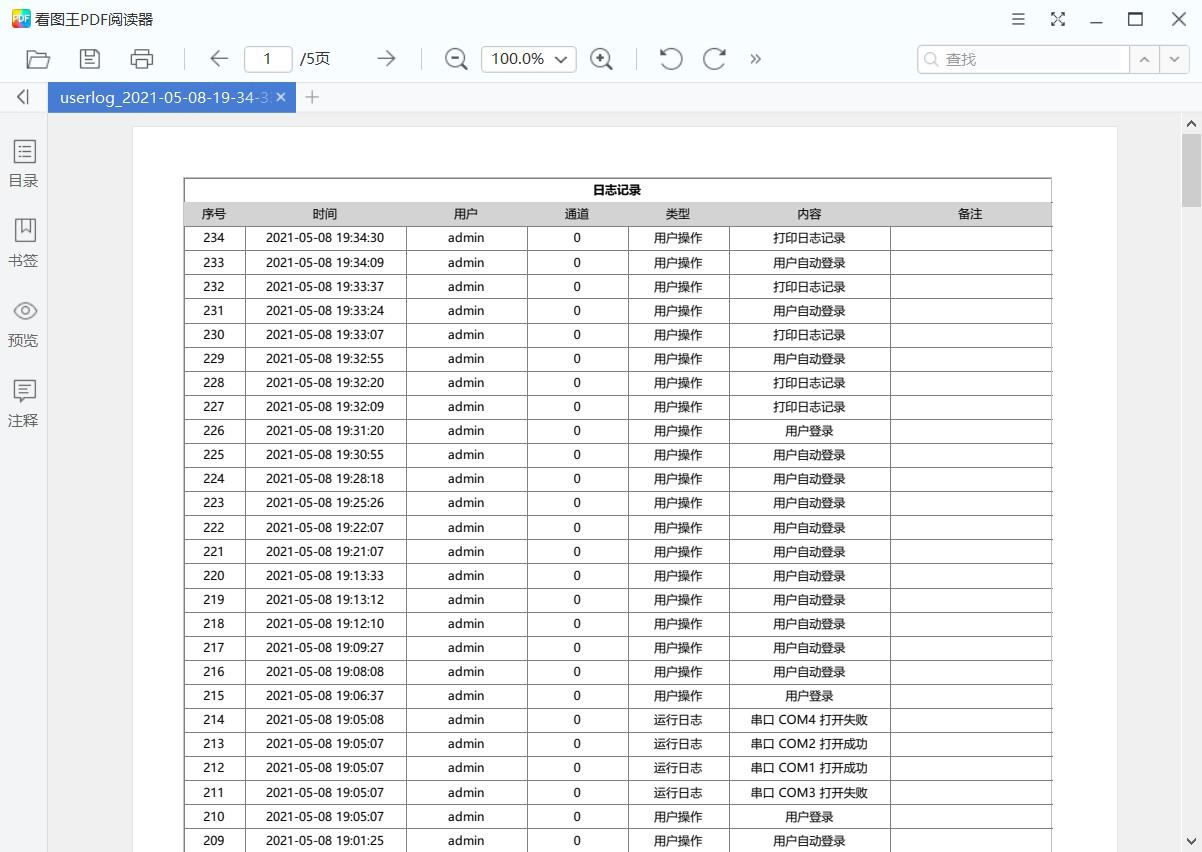Screen dimensions: 1202x852
Task: Zoom out with the minus magnifier
Action: (x=456, y=59)
